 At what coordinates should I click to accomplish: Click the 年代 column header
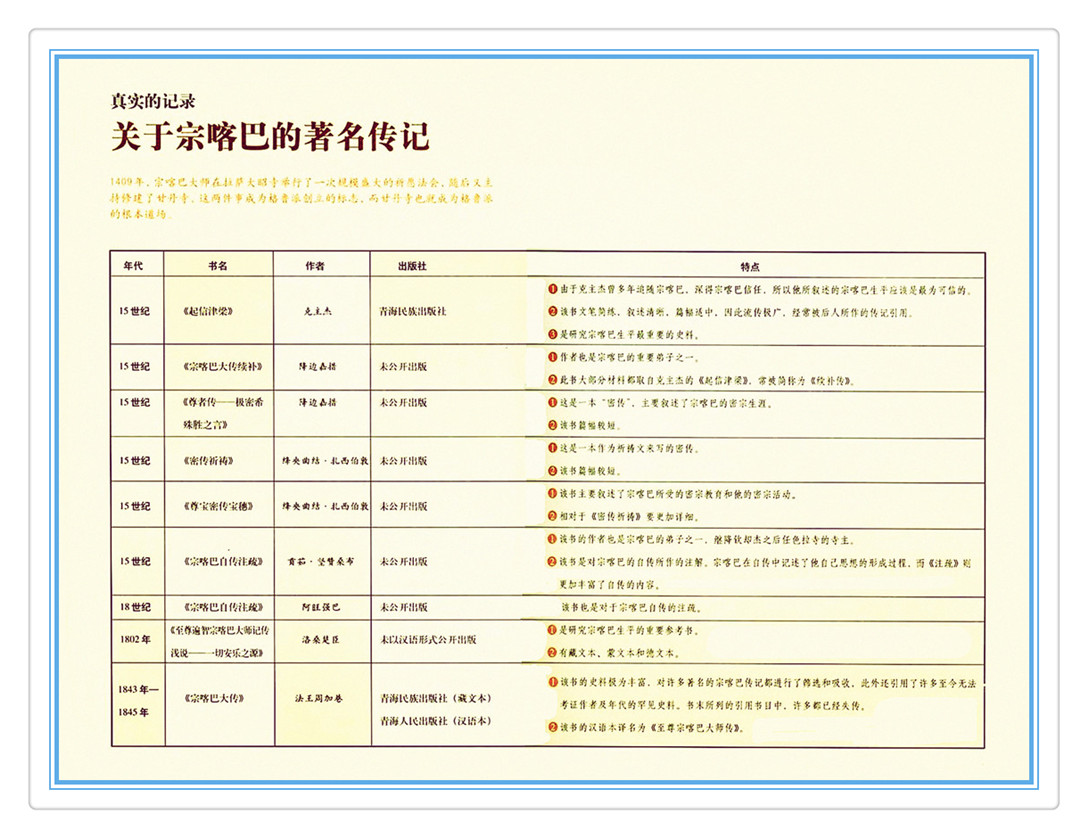134,266
